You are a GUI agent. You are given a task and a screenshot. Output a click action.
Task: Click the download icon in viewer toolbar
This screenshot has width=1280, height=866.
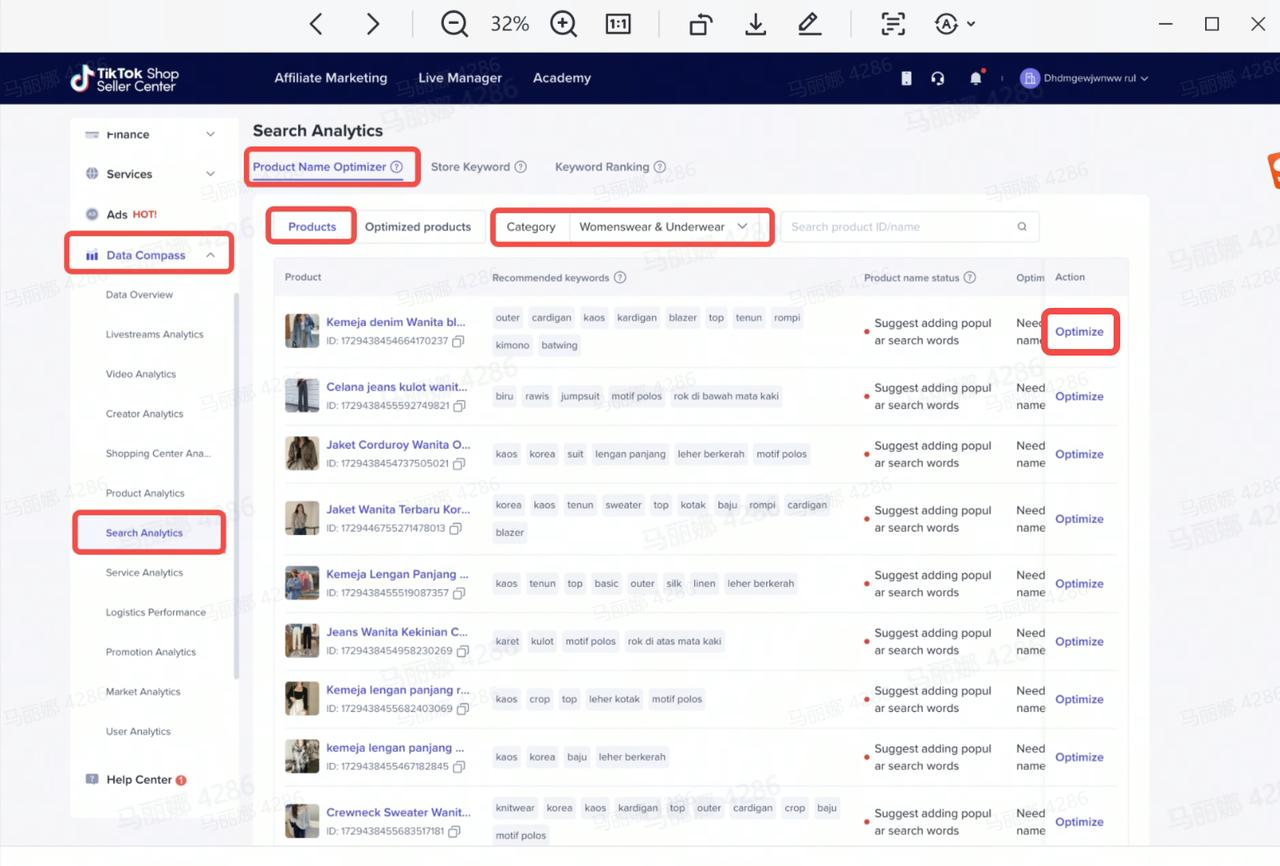point(756,24)
